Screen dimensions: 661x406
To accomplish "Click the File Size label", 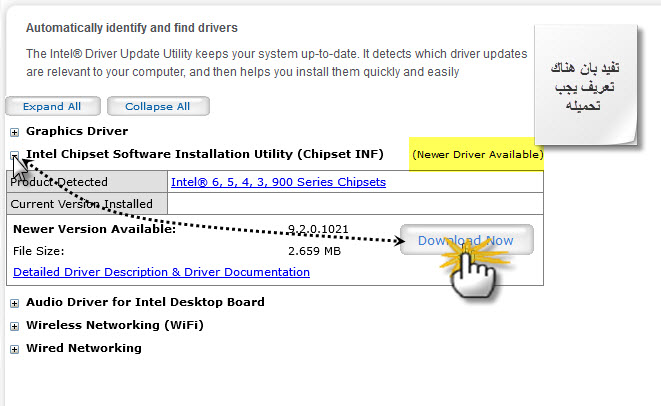I will click(39, 251).
